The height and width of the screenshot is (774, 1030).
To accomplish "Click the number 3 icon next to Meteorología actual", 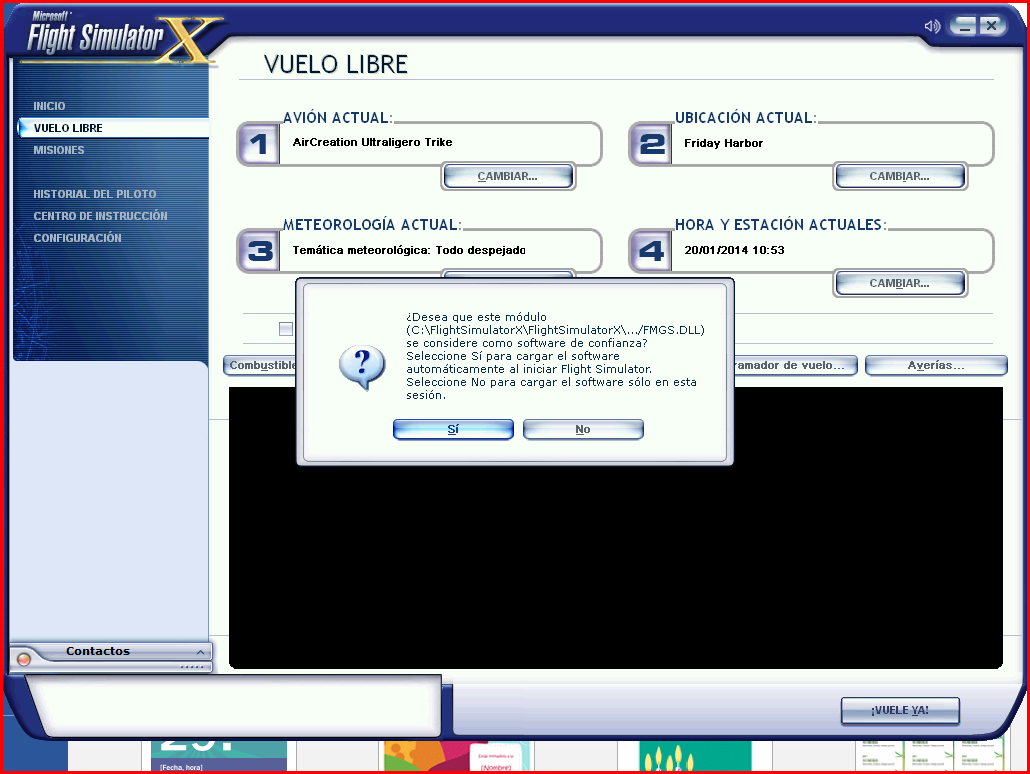I will (257, 250).
